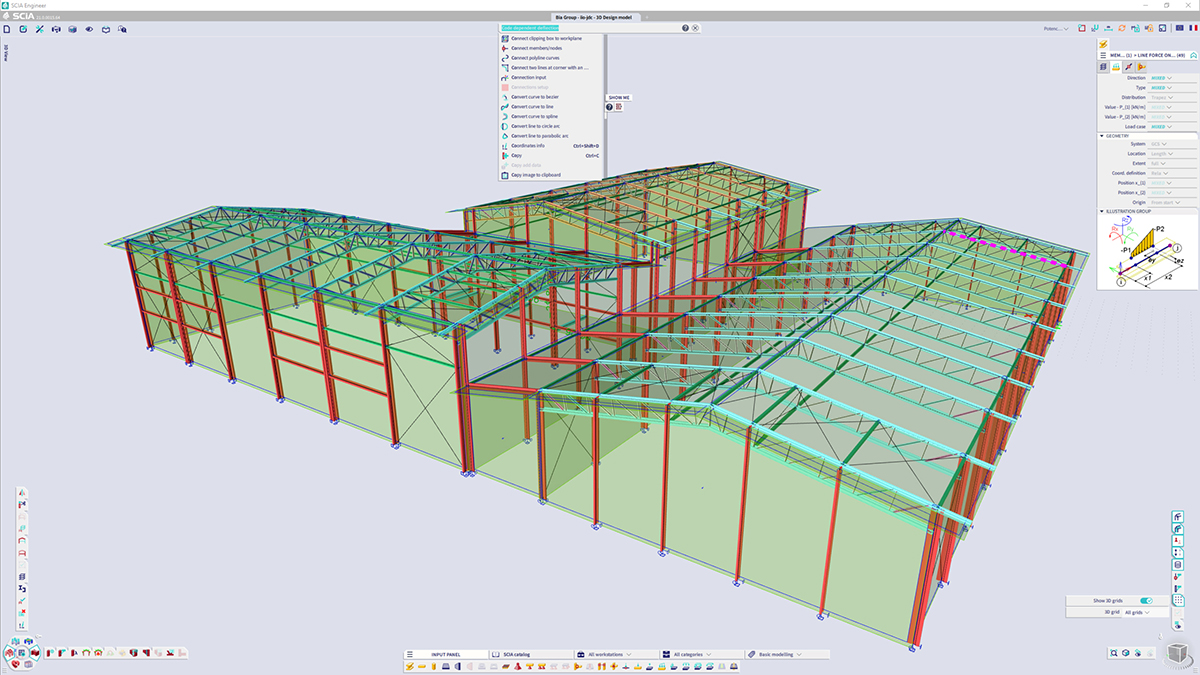
Task: Click the SCIA logo icon at top left
Action: tap(7, 17)
